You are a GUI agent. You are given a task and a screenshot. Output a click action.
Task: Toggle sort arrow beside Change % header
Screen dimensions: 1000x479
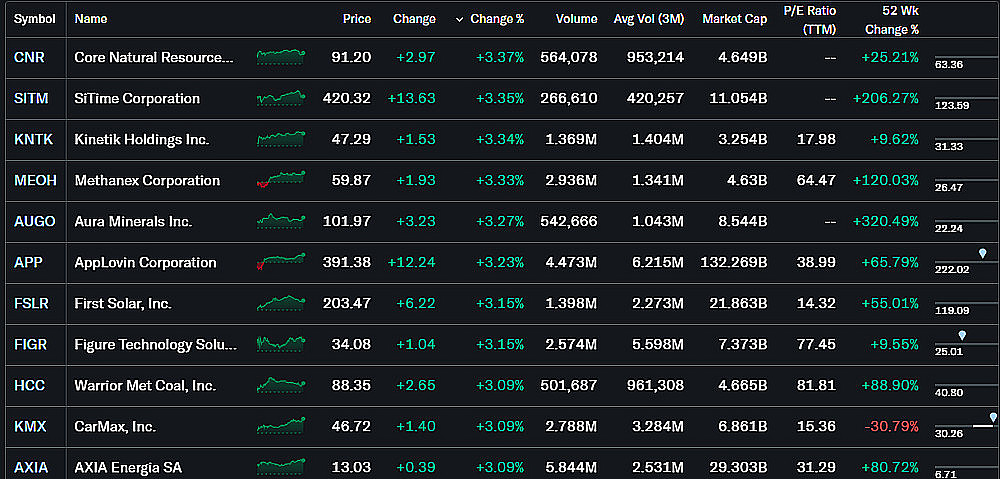click(x=459, y=19)
